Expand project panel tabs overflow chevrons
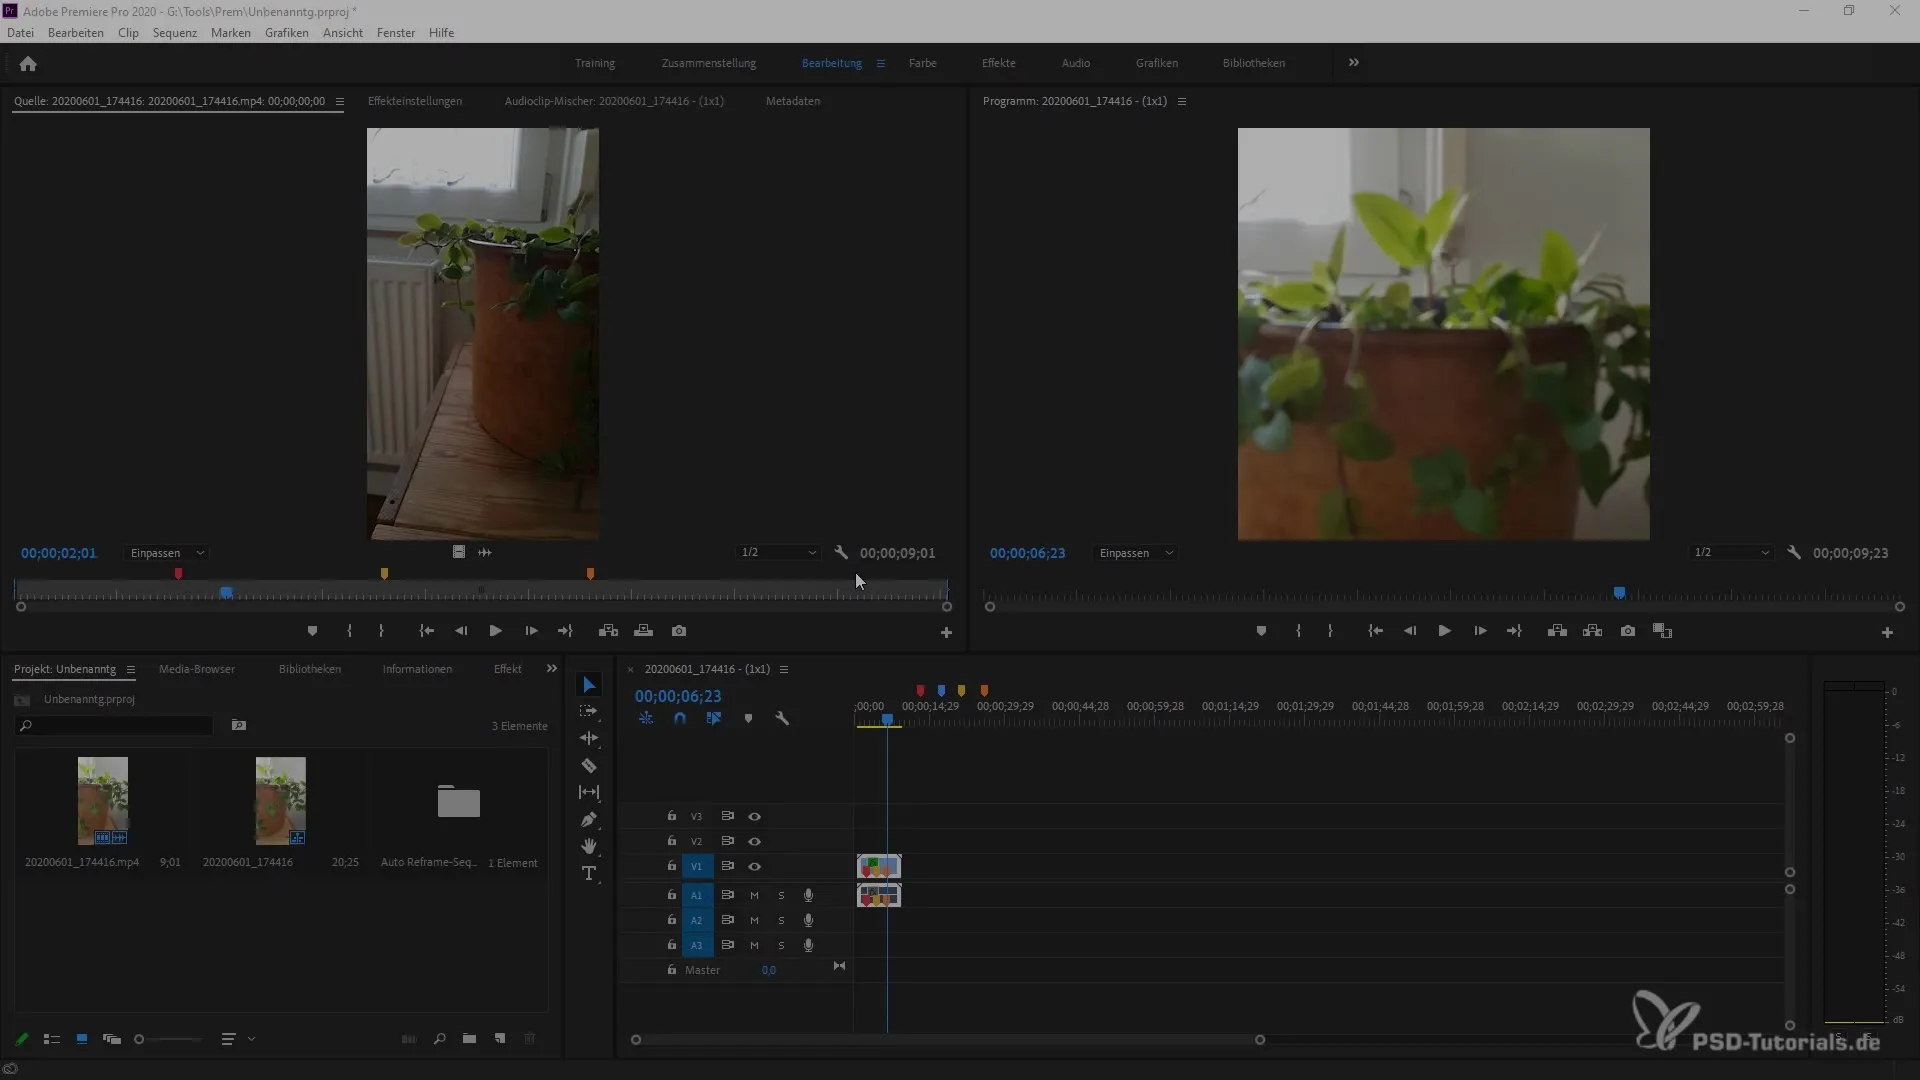 pyautogui.click(x=552, y=669)
